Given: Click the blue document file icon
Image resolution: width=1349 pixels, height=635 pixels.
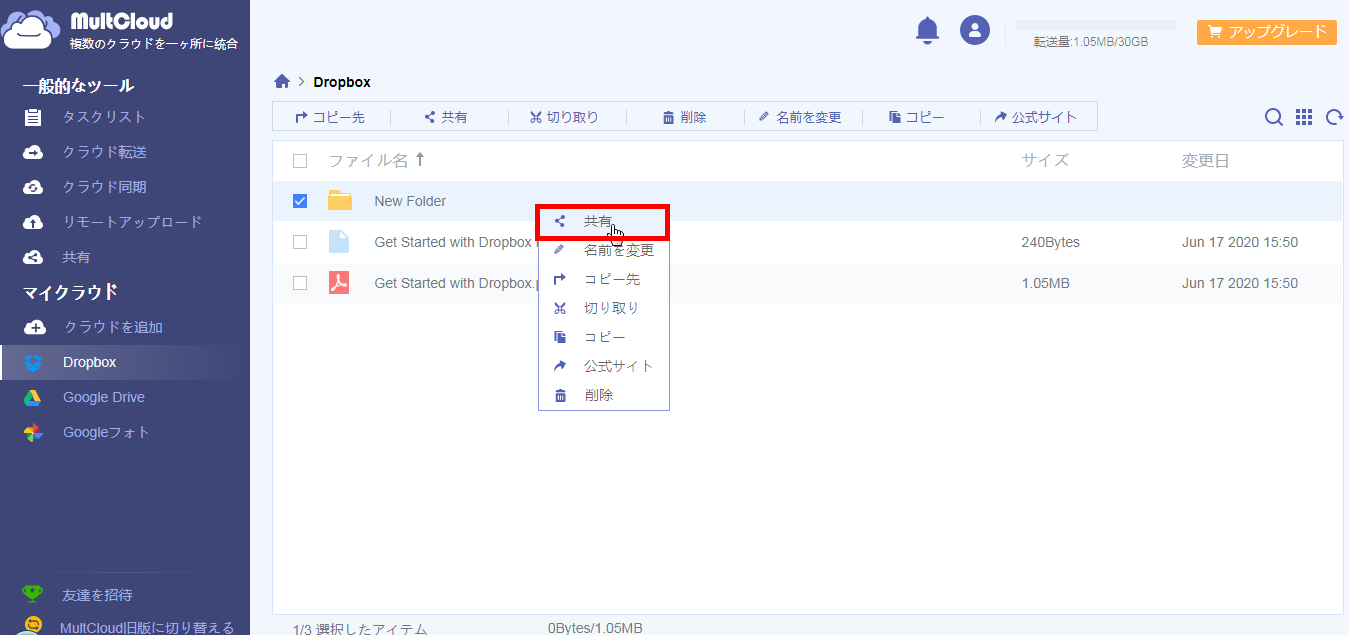Looking at the screenshot, I should pos(339,241).
